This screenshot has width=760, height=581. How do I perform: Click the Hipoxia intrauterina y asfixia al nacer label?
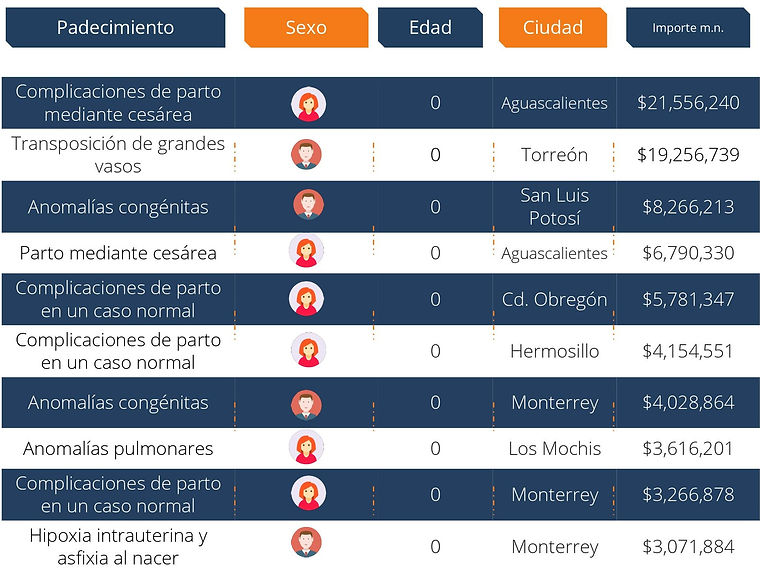(x=118, y=546)
